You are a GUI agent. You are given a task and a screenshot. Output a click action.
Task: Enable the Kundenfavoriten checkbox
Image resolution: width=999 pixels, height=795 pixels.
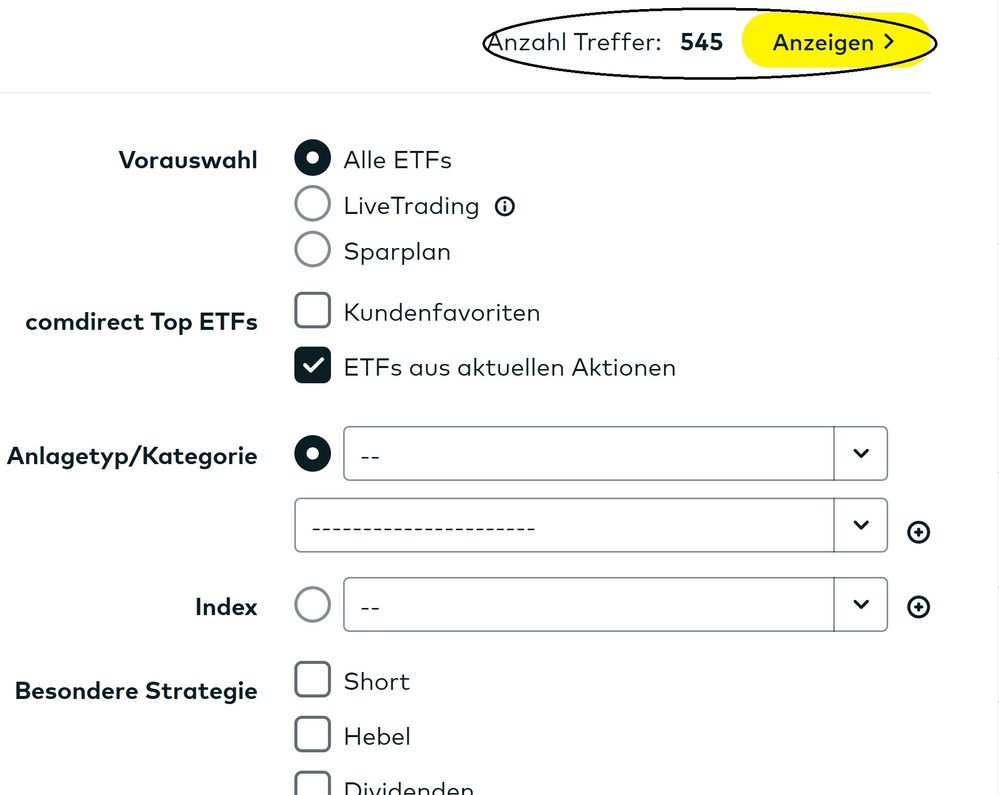pos(312,310)
